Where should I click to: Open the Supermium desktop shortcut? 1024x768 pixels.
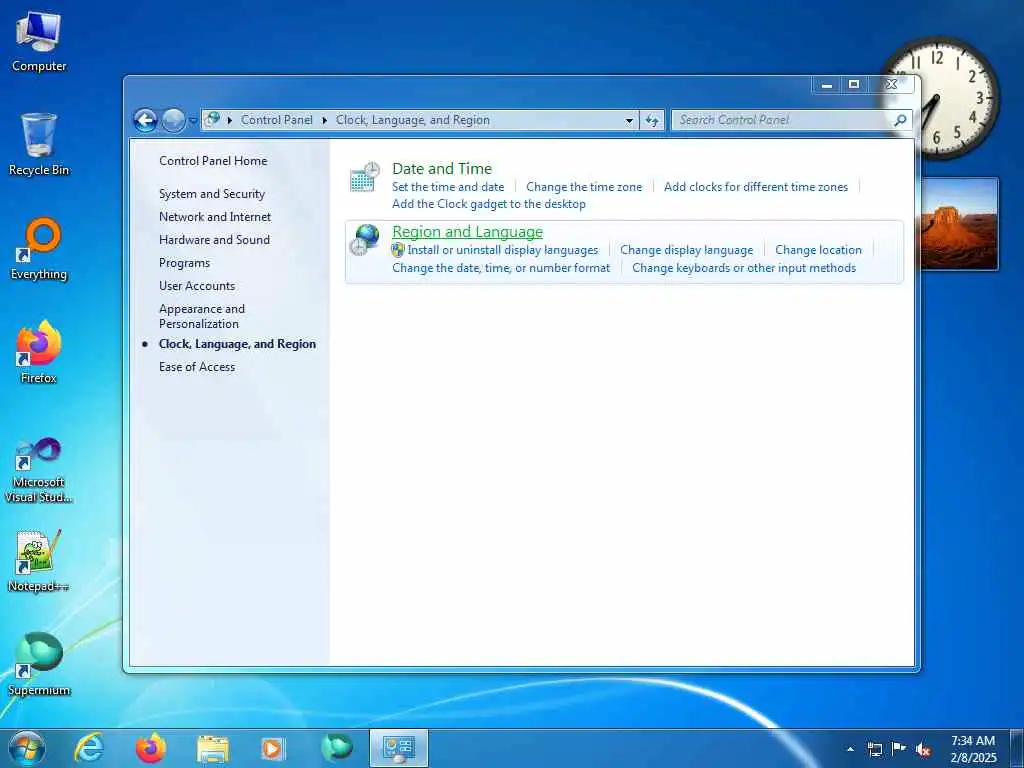pos(39,664)
